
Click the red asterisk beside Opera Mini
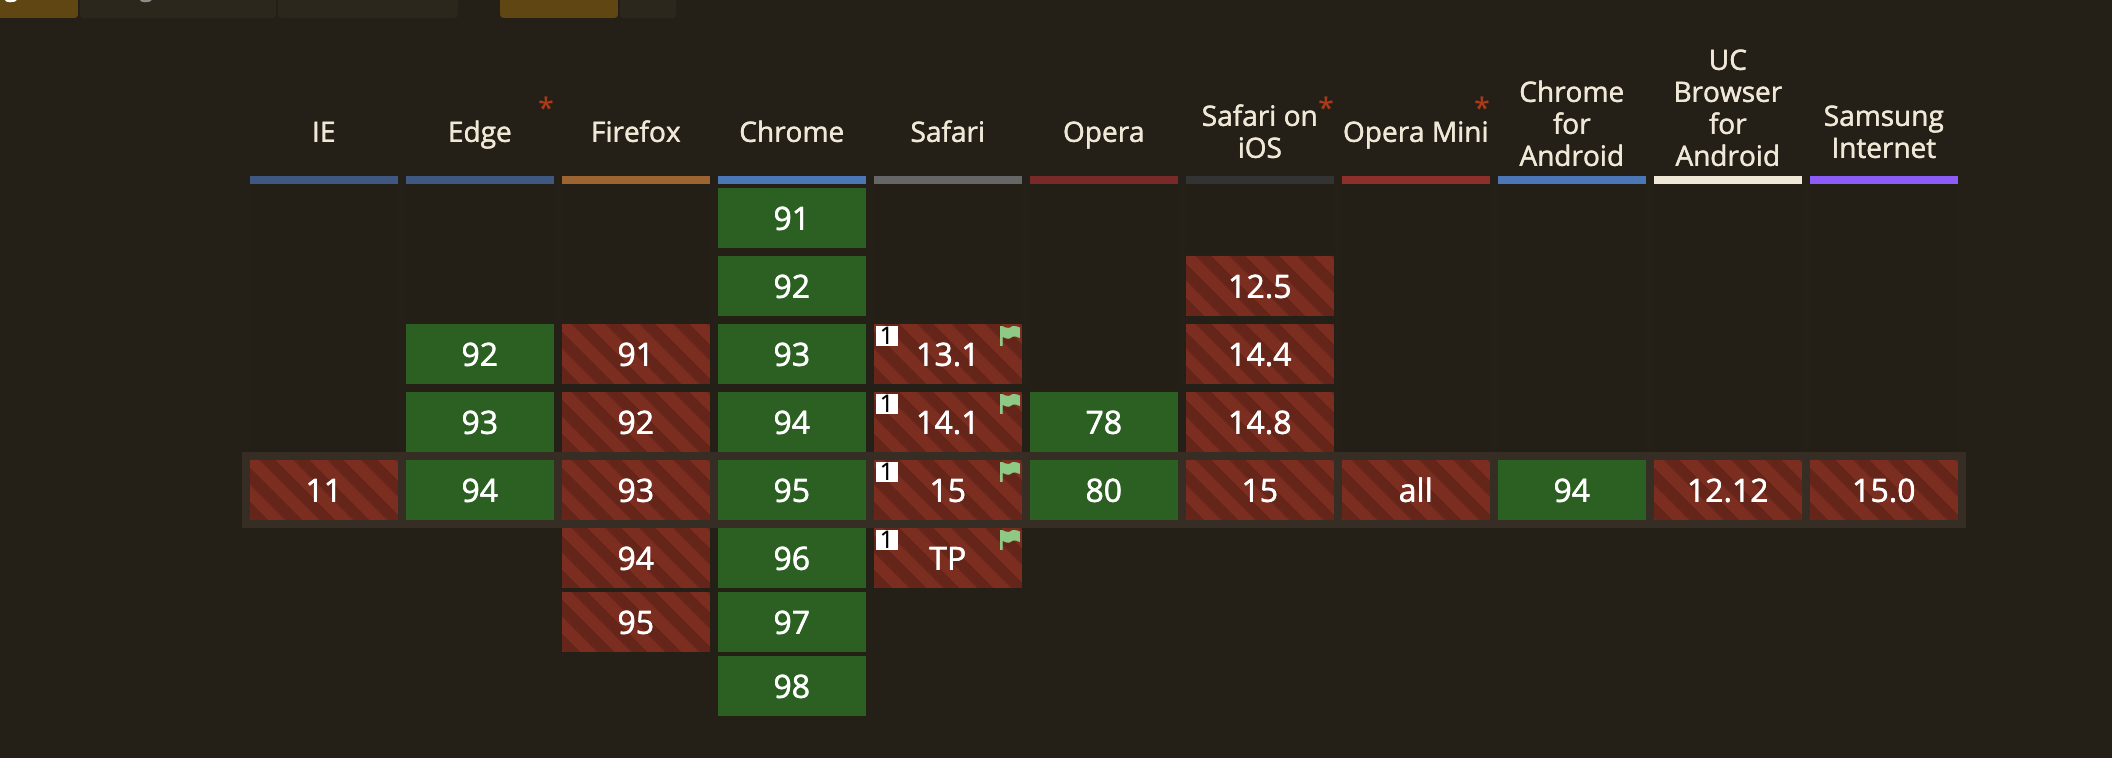pyautogui.click(x=1482, y=105)
